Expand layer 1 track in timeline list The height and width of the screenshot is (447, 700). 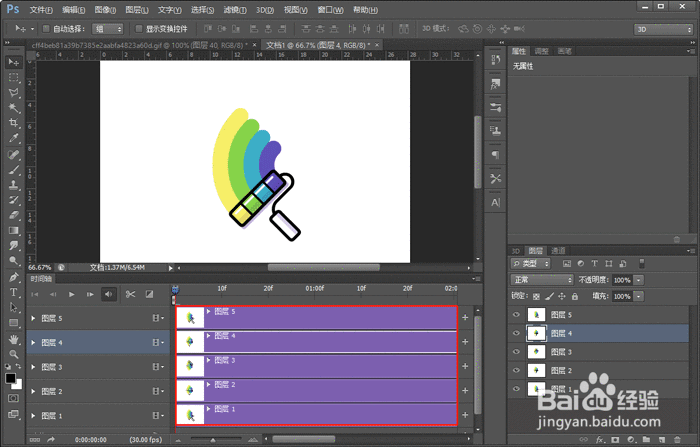point(33,416)
